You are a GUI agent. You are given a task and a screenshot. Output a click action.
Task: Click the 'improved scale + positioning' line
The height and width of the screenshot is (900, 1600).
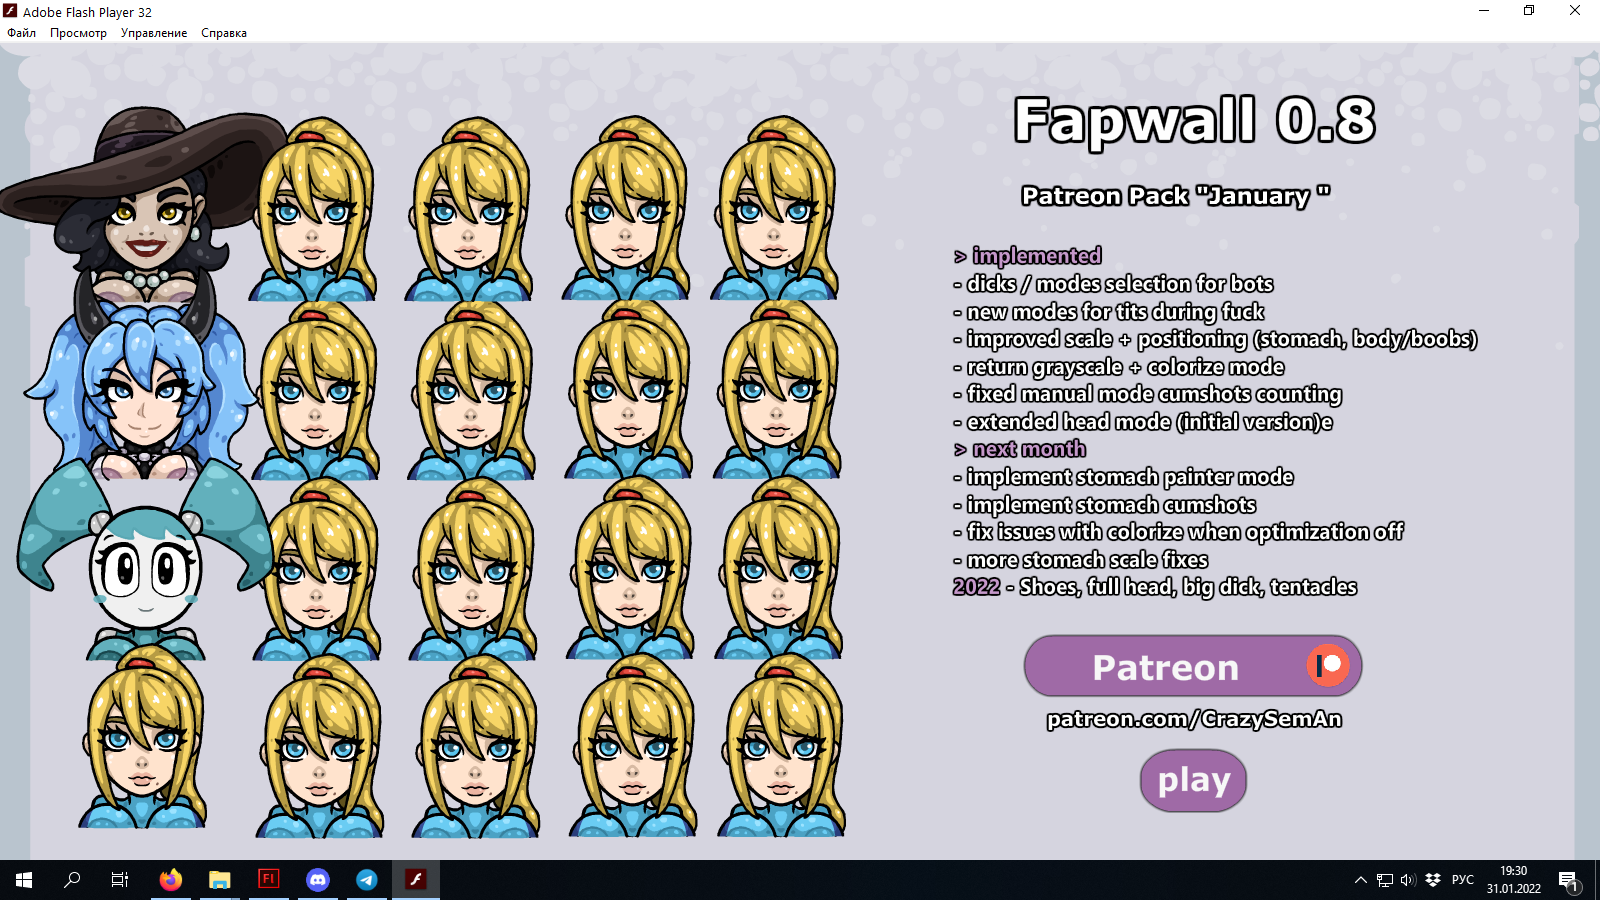1215,339
